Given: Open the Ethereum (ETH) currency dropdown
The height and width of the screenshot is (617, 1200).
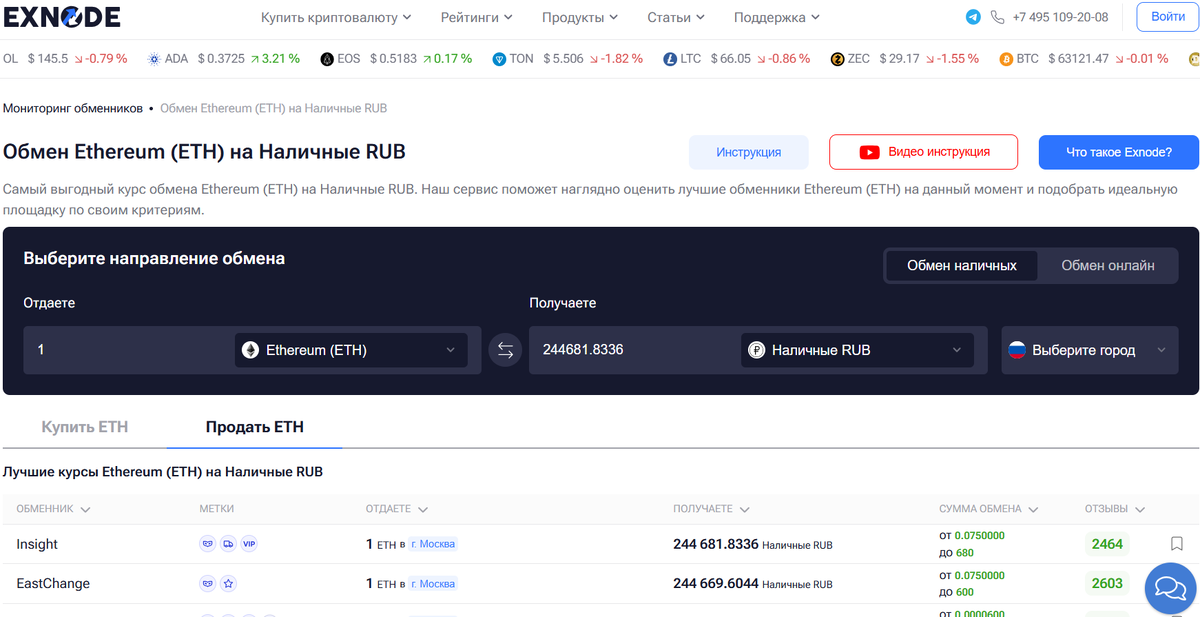Looking at the screenshot, I should [351, 350].
